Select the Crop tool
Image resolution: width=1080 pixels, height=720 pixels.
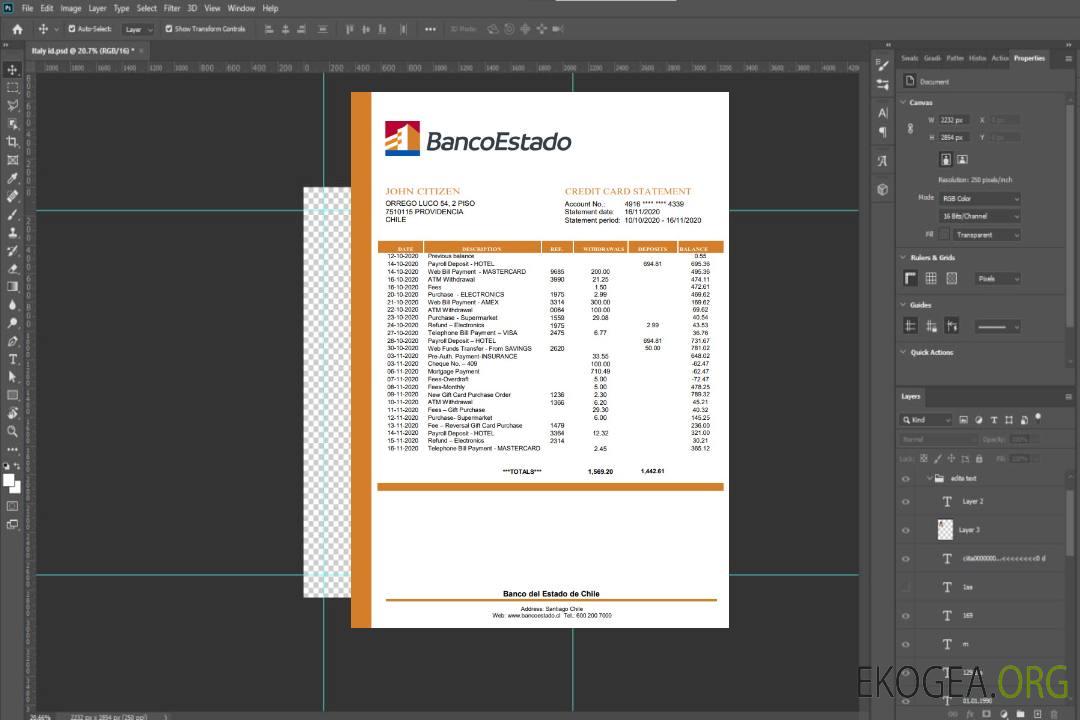12,142
